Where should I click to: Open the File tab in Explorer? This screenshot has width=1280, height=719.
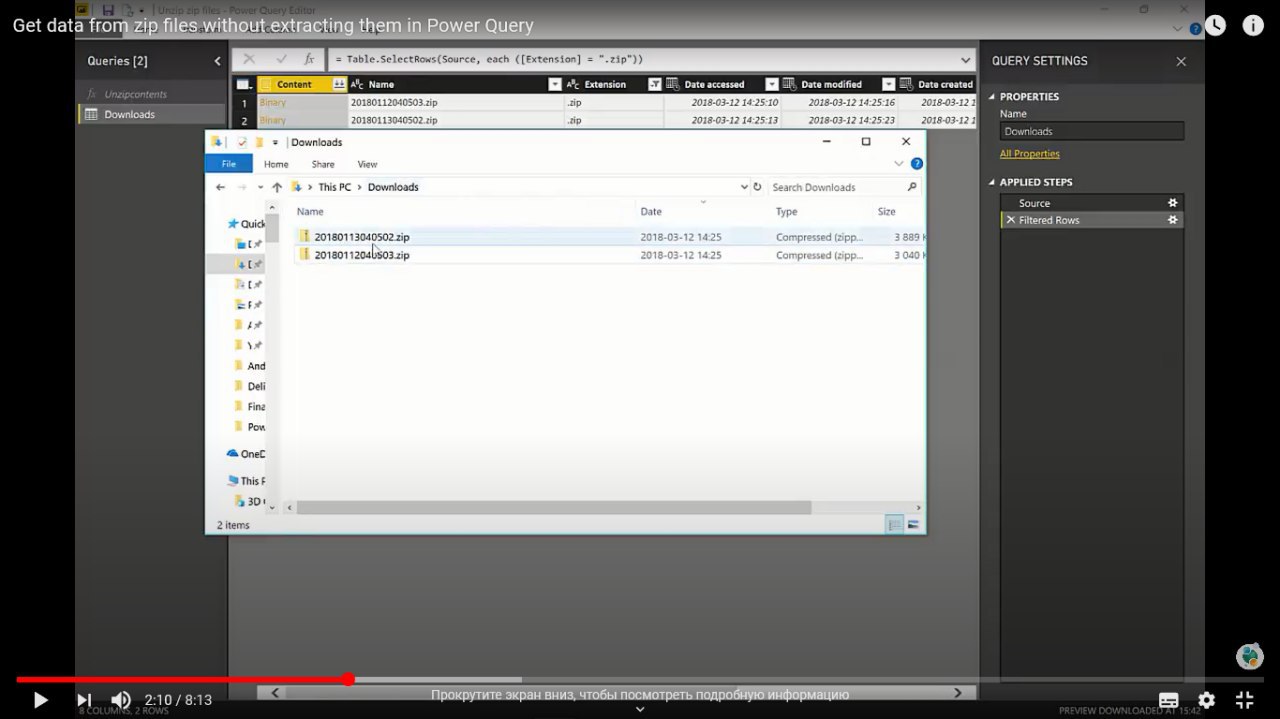point(229,164)
